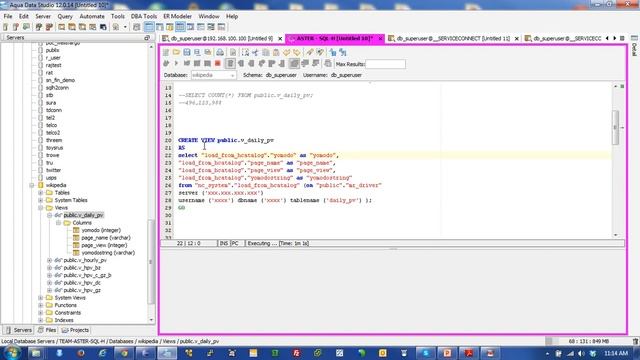
Task: Toggle the highlighted grid view button in execute toolbar
Action: [x=294, y=64]
